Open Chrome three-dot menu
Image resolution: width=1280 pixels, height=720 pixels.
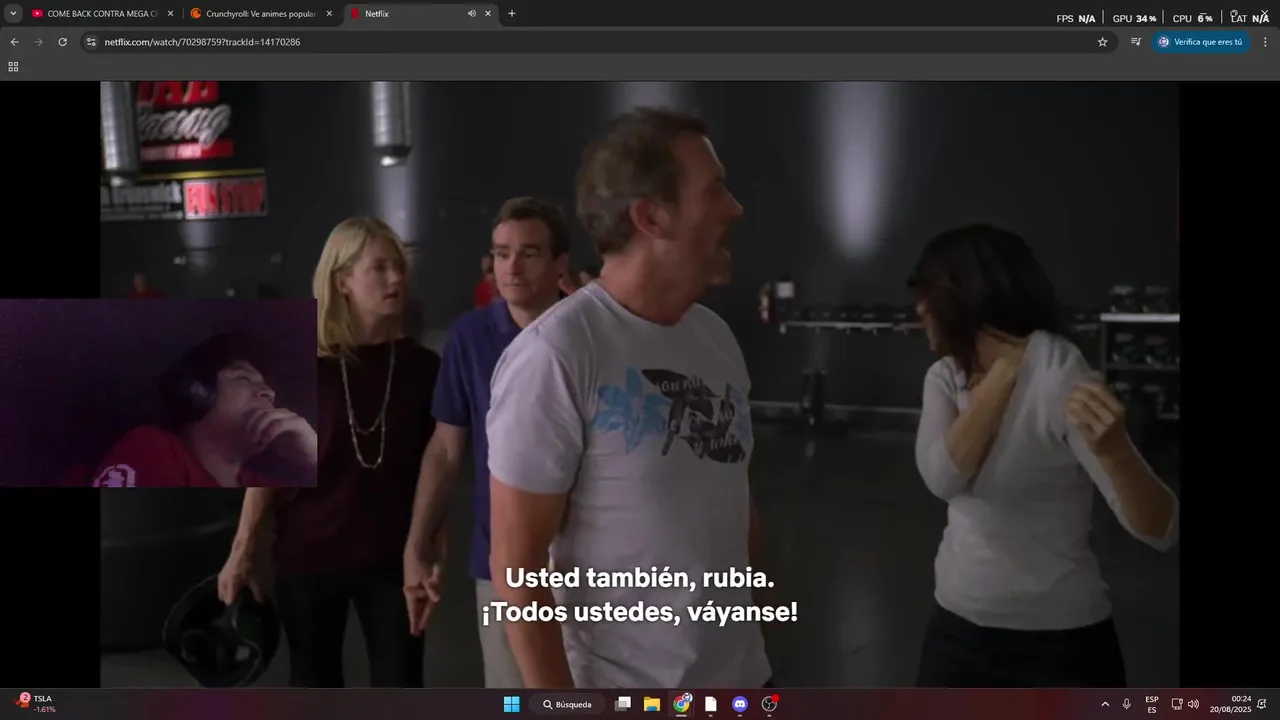(x=1265, y=42)
